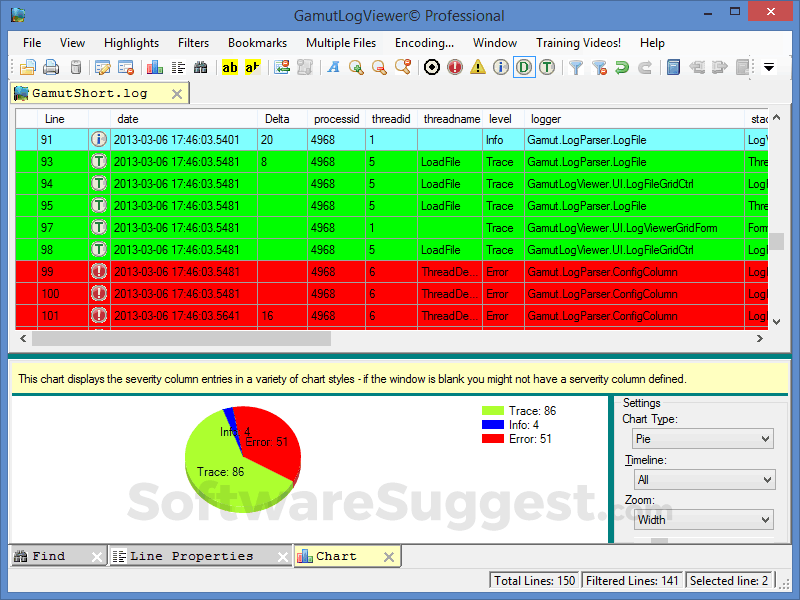Screen dimensions: 800x600
Task: Click the bullseye target toolbar icon
Action: pos(433,67)
